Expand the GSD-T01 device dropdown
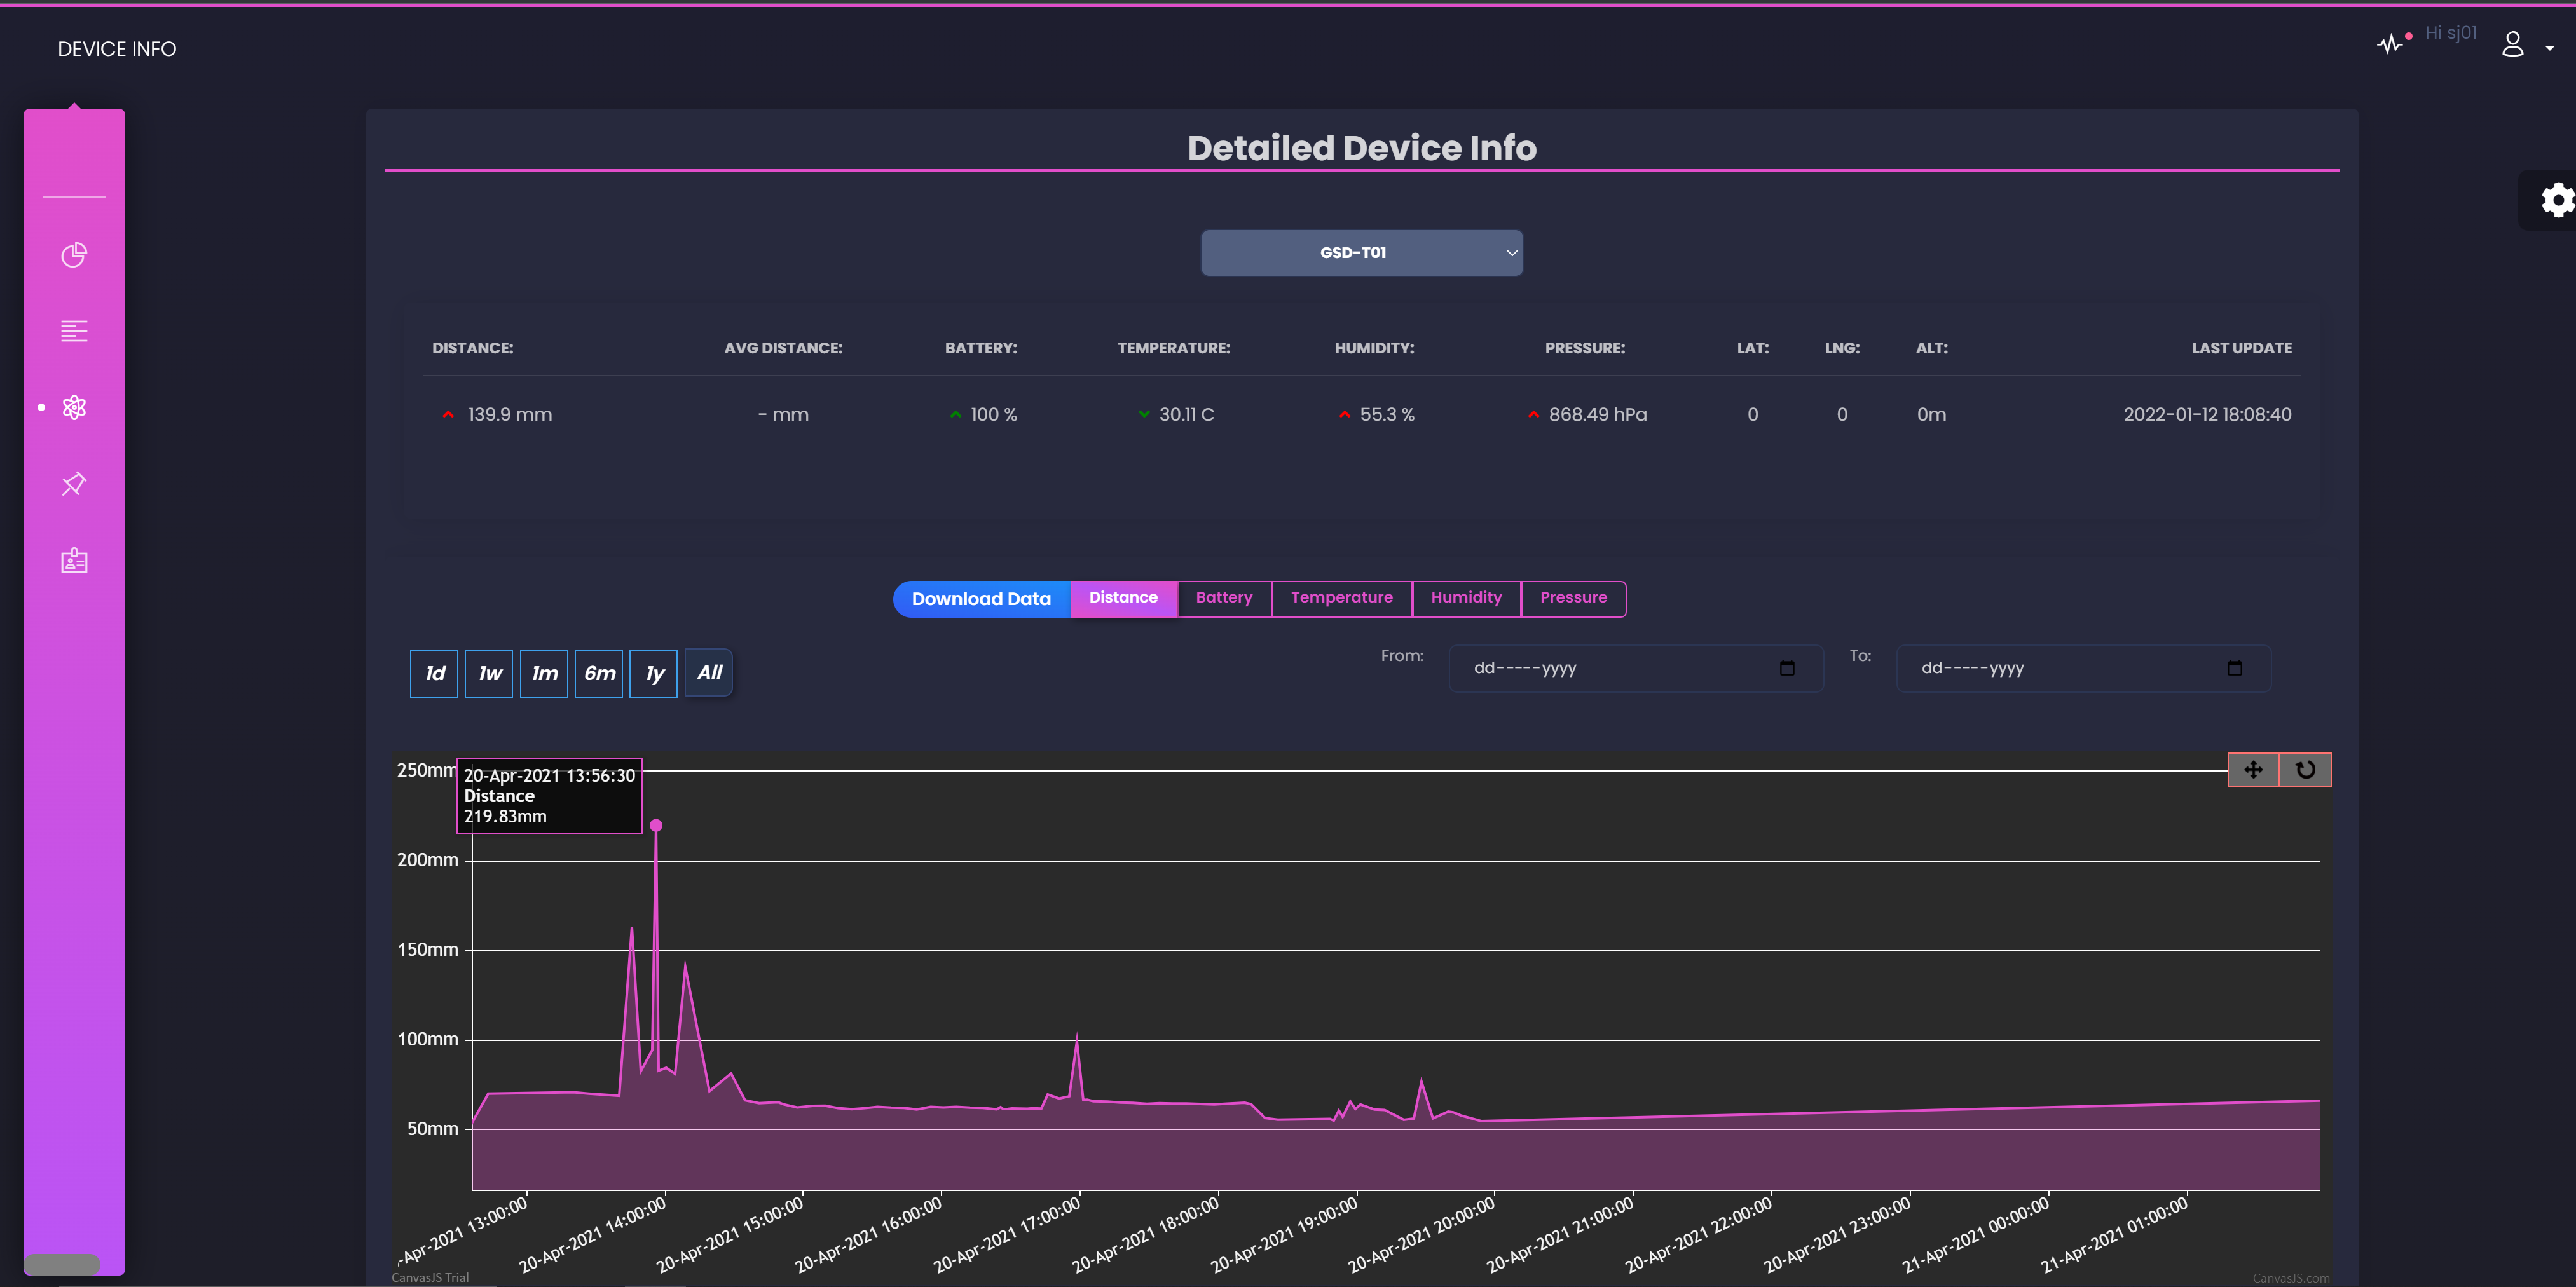Viewport: 2576px width, 1287px height. [x=1361, y=253]
